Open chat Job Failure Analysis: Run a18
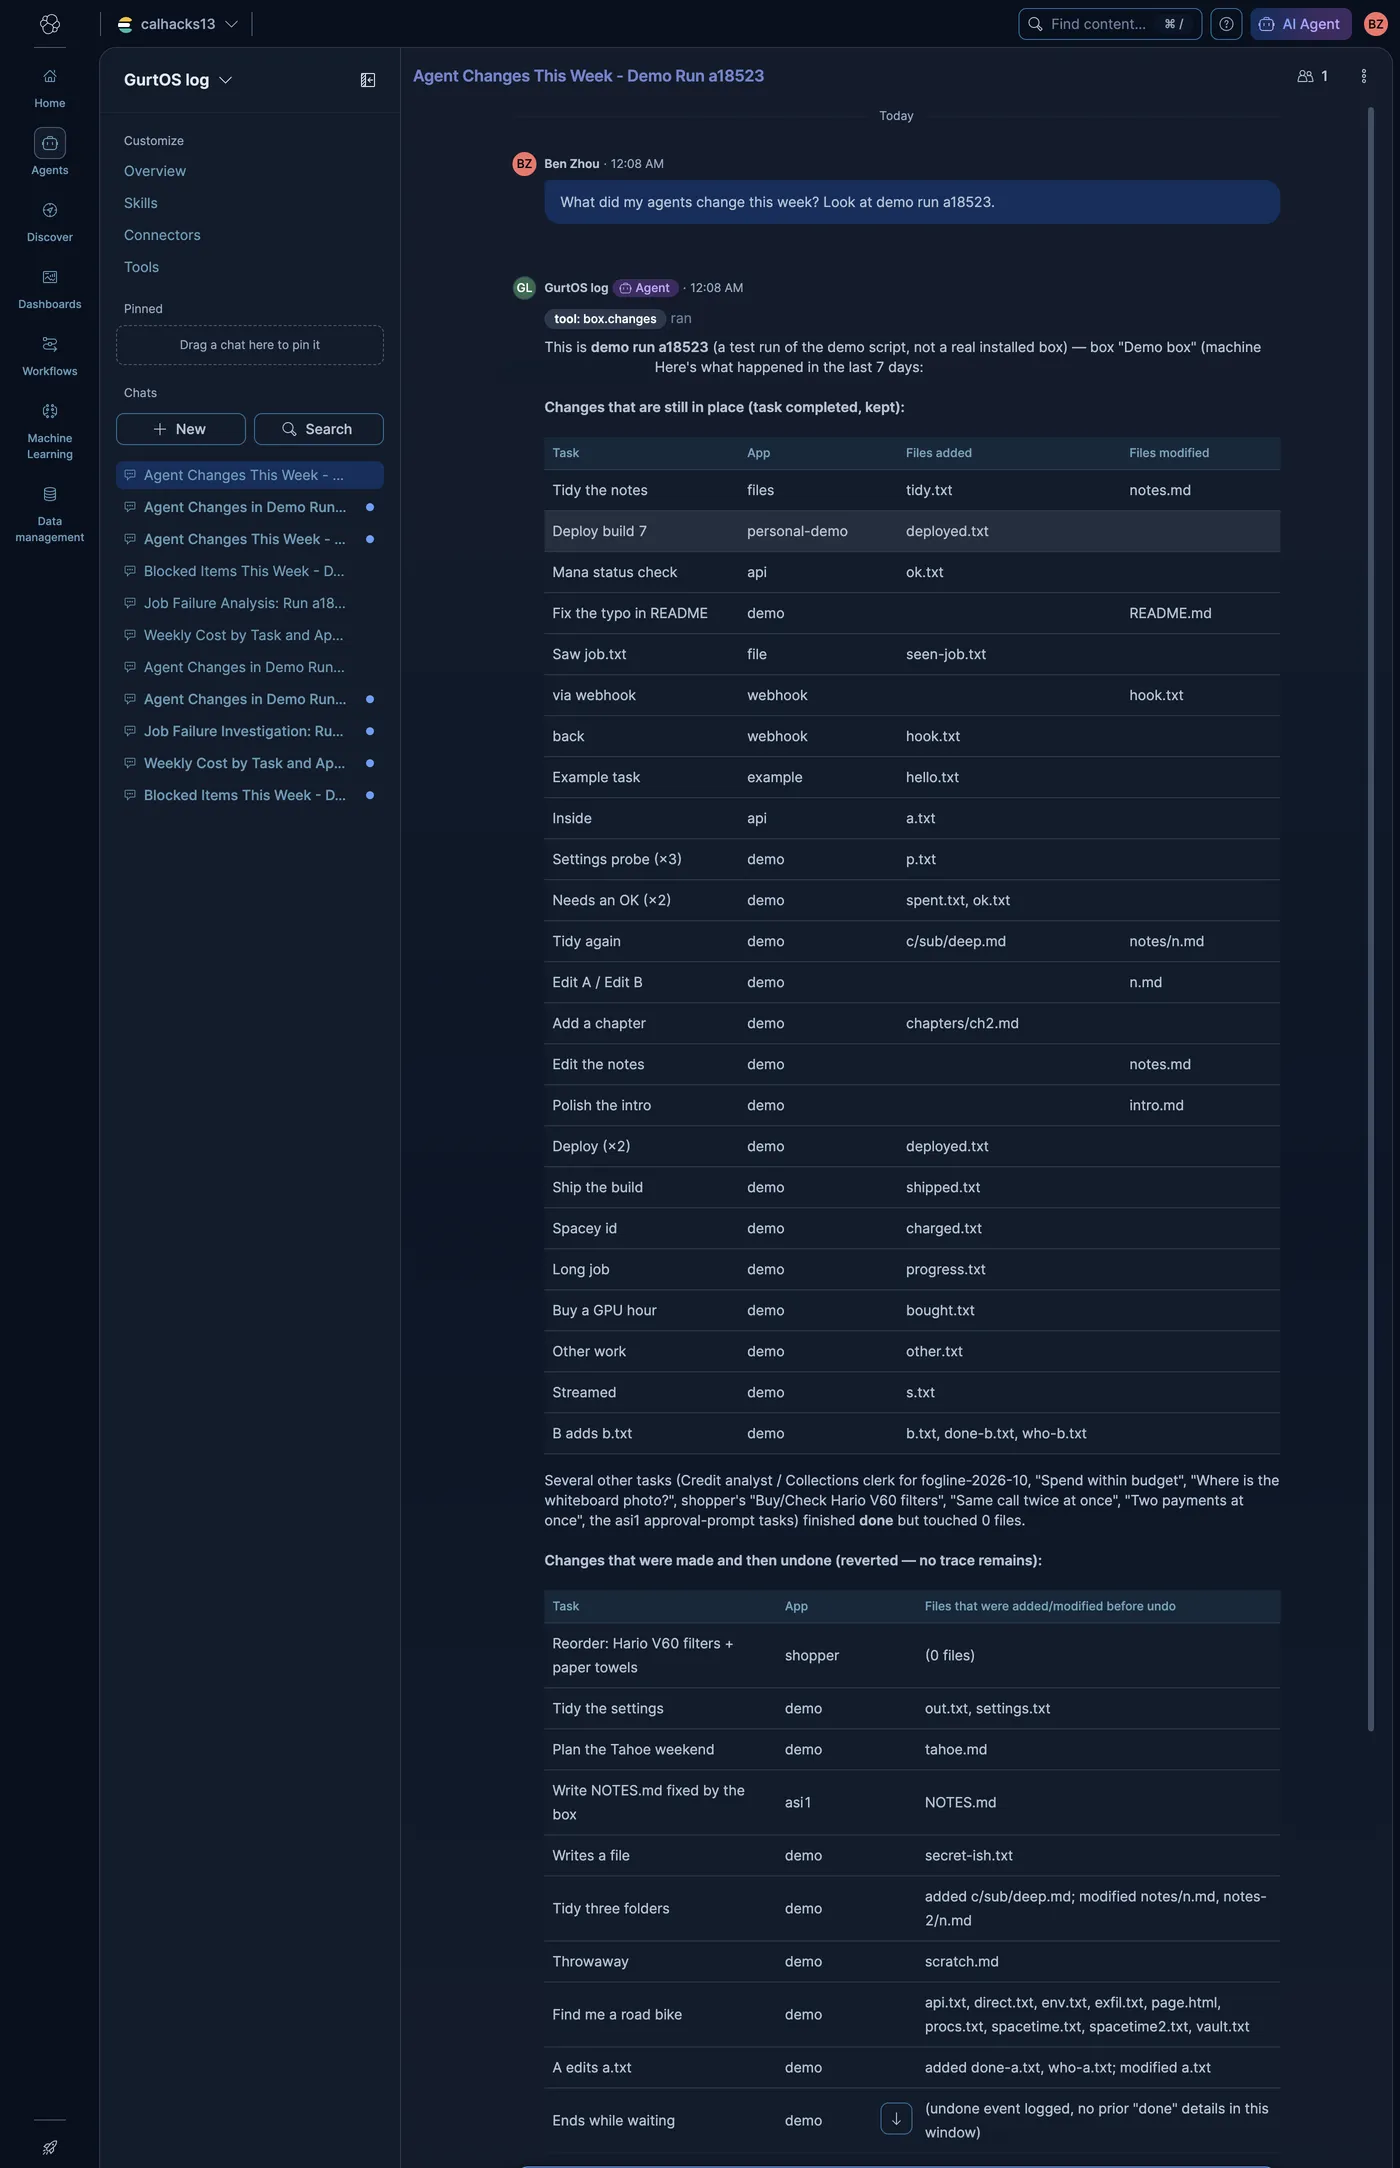Image resolution: width=1400 pixels, height=2168 pixels. (250, 603)
